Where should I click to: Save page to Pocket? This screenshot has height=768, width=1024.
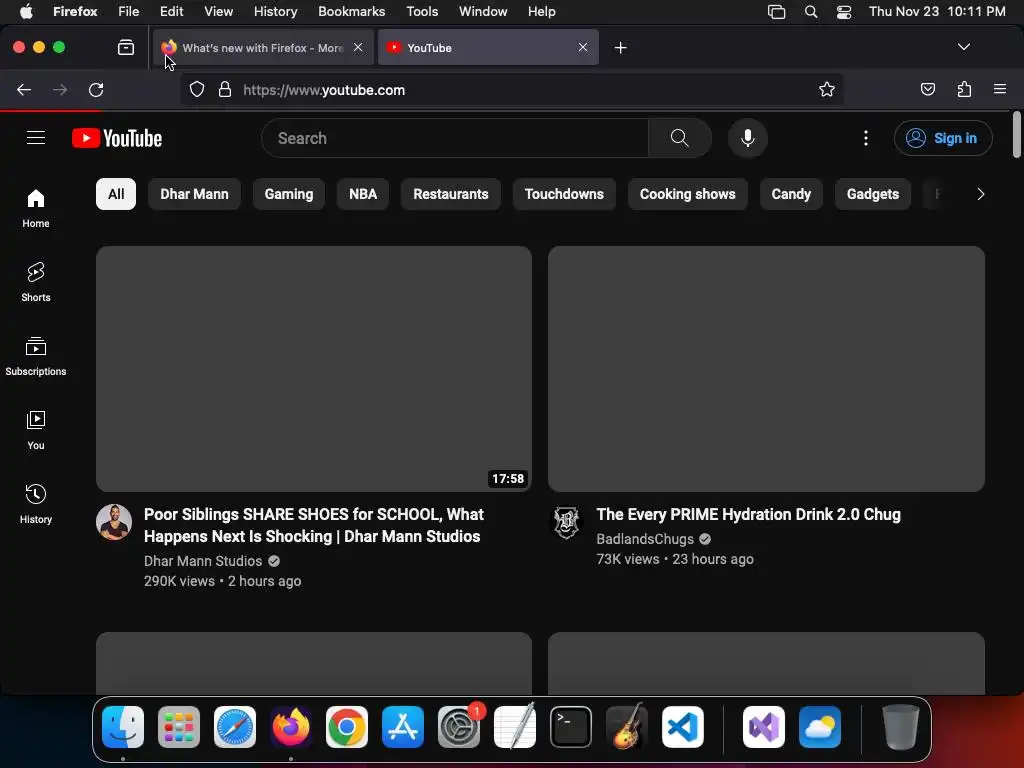pyautogui.click(x=928, y=89)
